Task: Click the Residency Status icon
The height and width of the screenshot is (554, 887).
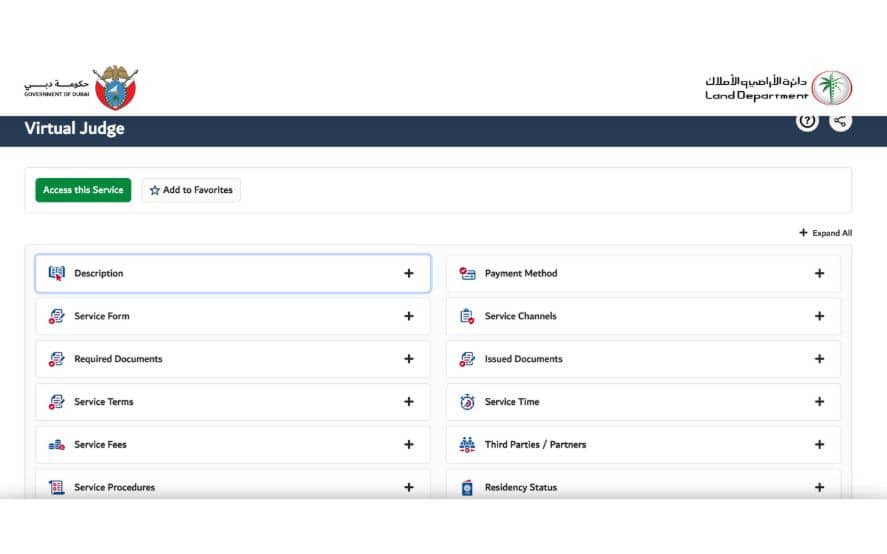Action: [x=467, y=488]
